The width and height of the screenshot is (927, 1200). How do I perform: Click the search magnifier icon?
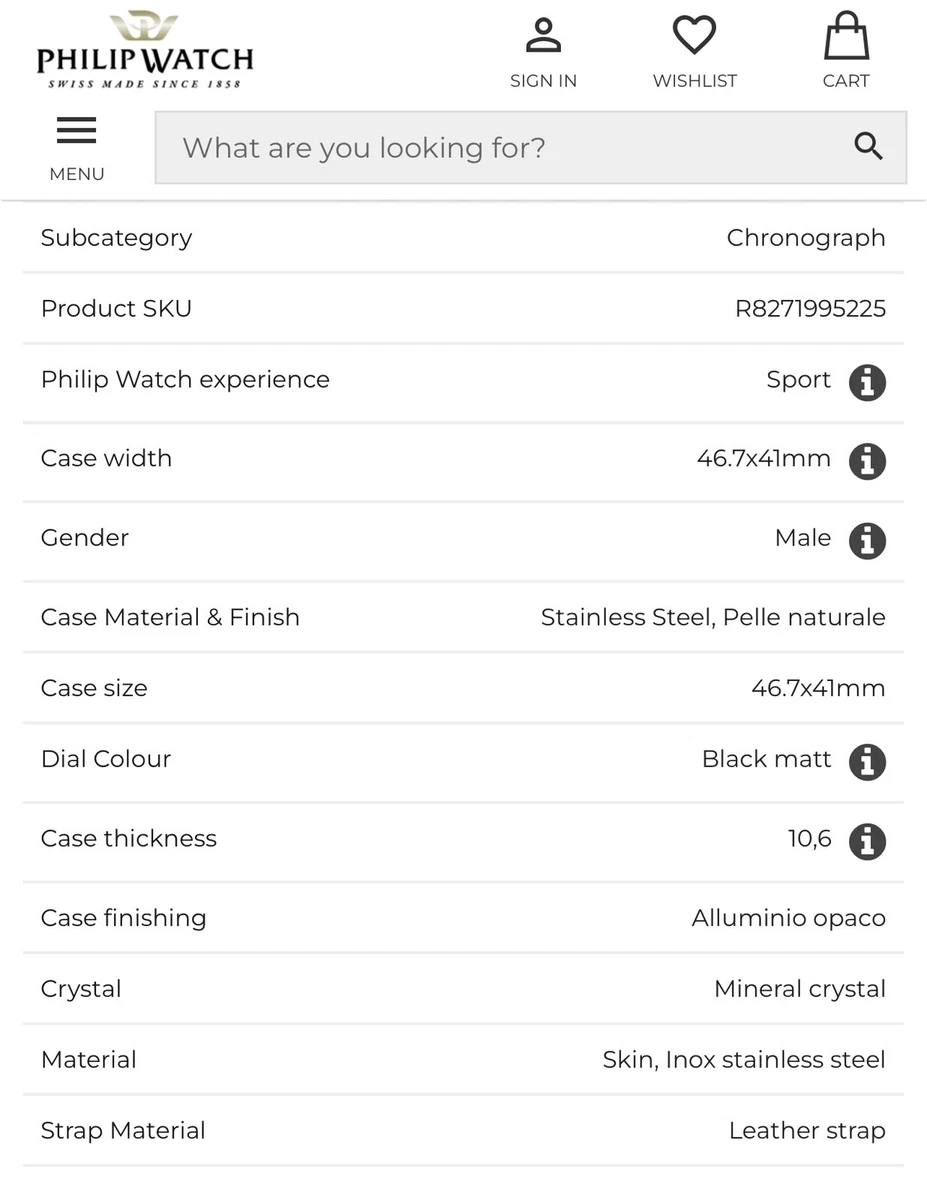(x=868, y=147)
